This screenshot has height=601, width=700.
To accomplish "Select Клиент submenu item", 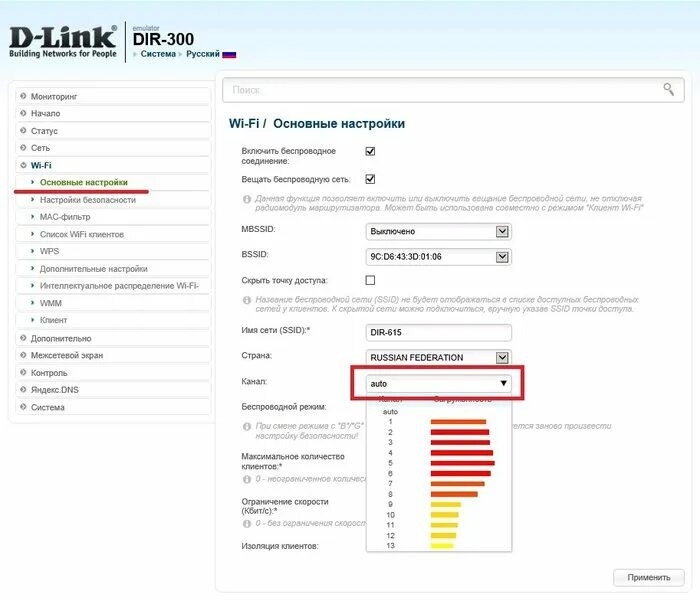I will coord(112,320).
